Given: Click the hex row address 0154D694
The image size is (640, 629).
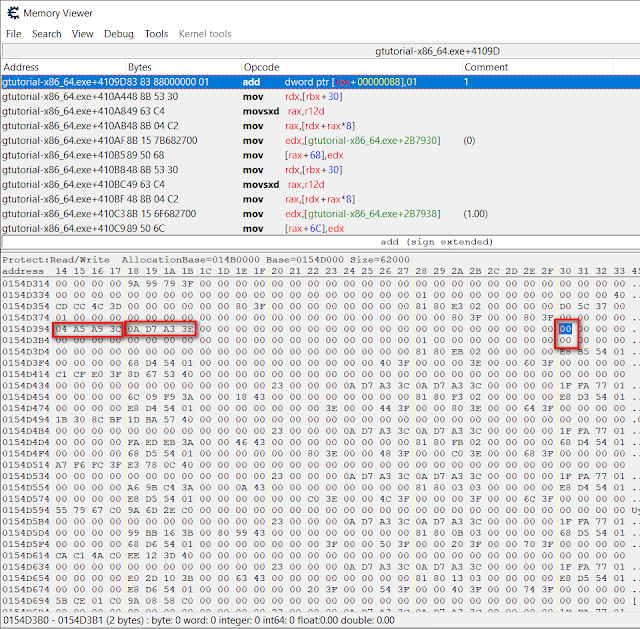Looking at the screenshot, I should pyautogui.click(x=26, y=601).
